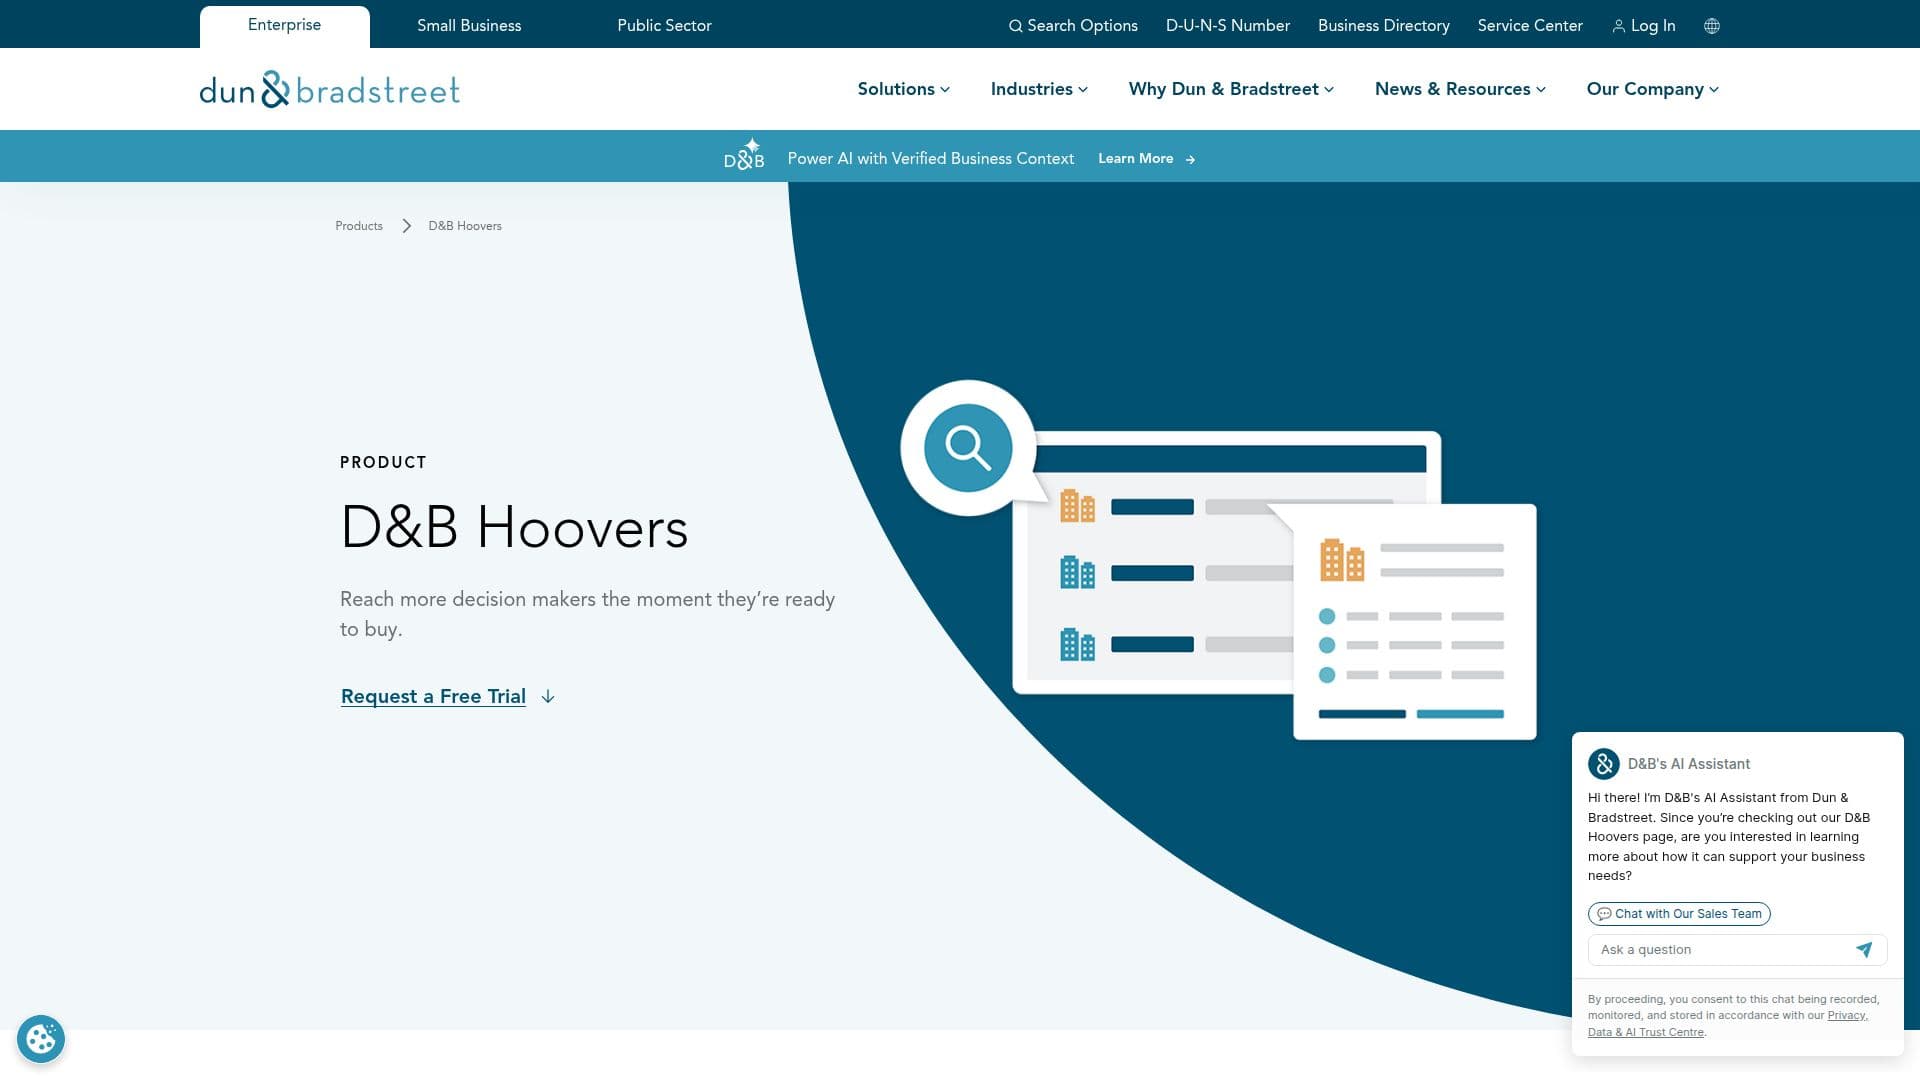Go to Products breadcrumb

(359, 226)
